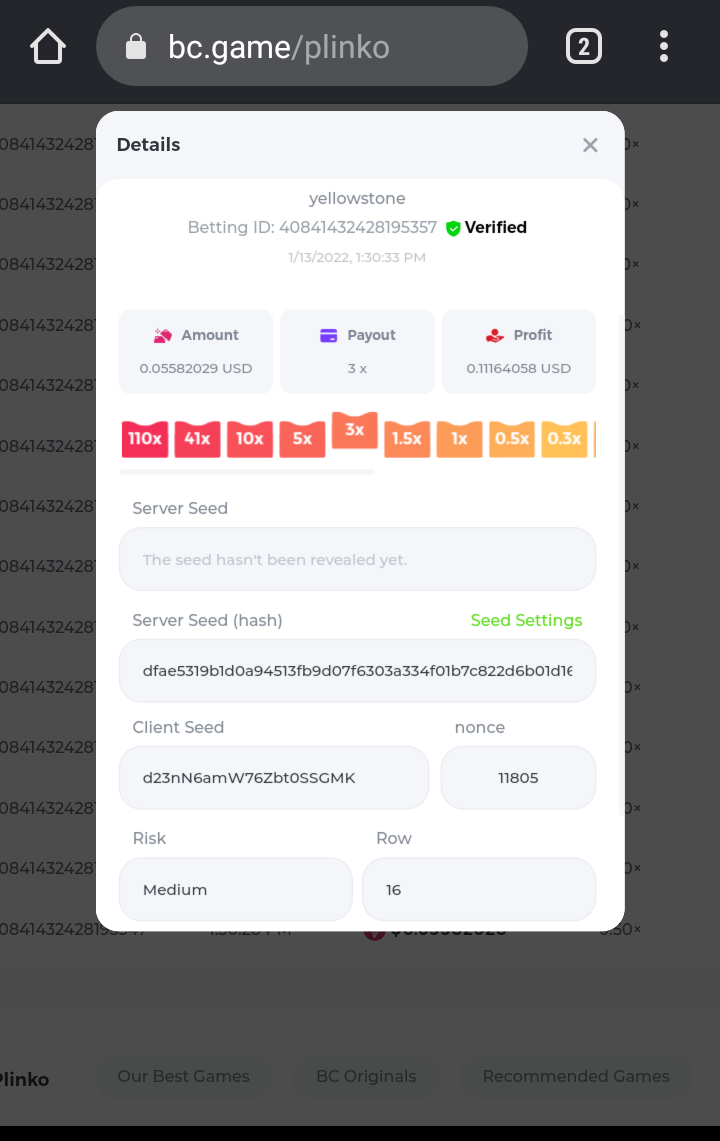Open the browser three-dot menu
Viewport: 720px width, 1141px height.
click(x=664, y=46)
